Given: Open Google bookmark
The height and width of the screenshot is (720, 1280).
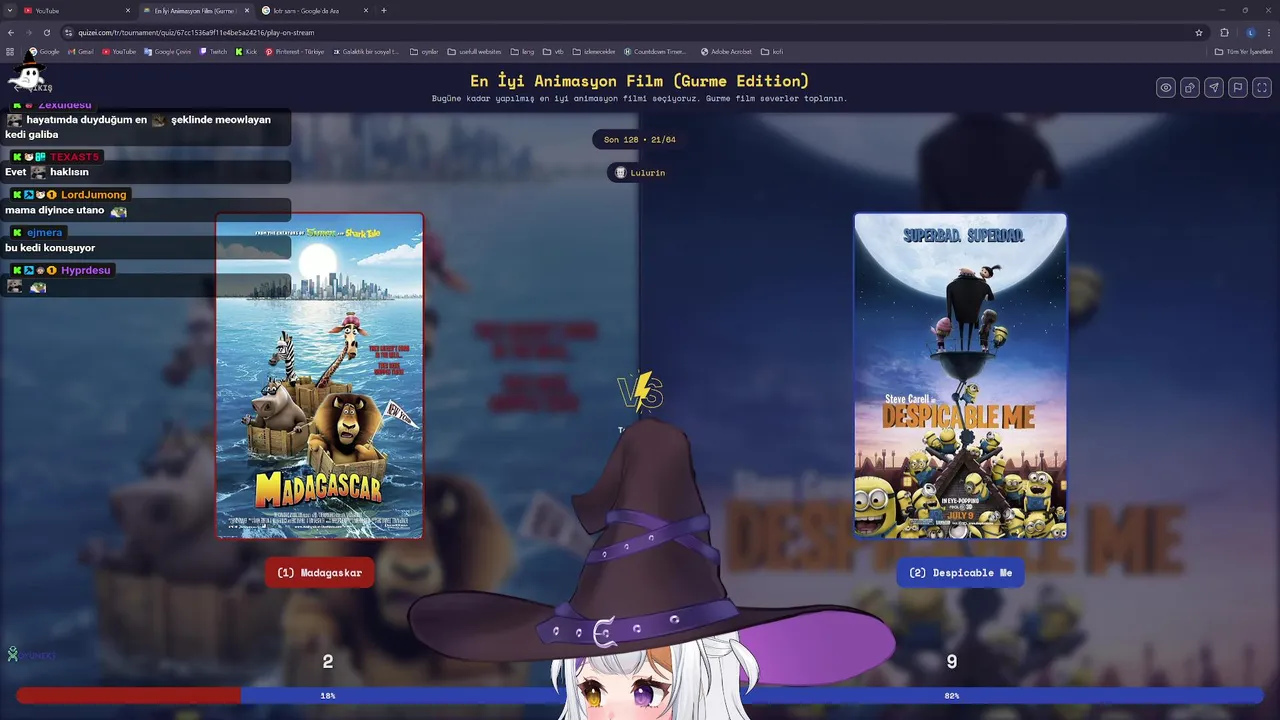Looking at the screenshot, I should (45, 51).
